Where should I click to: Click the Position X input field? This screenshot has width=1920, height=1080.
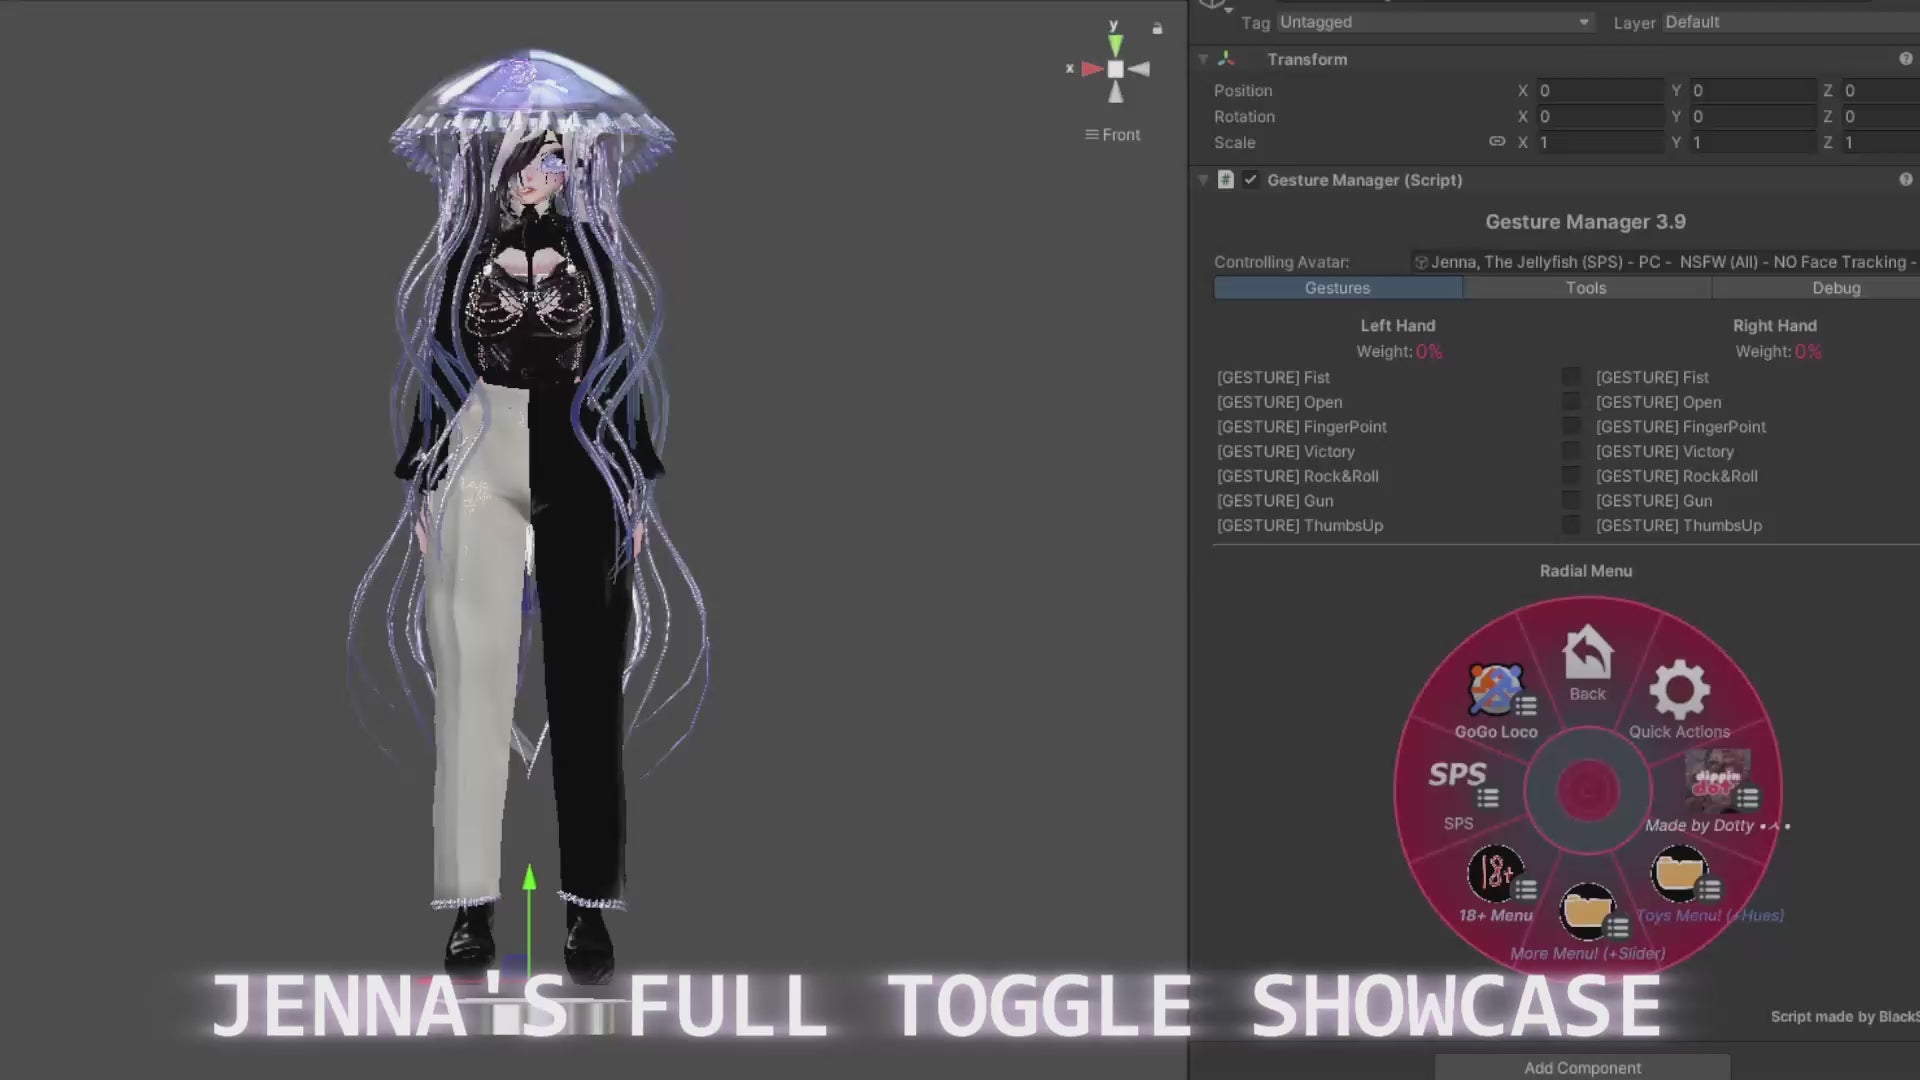1598,90
